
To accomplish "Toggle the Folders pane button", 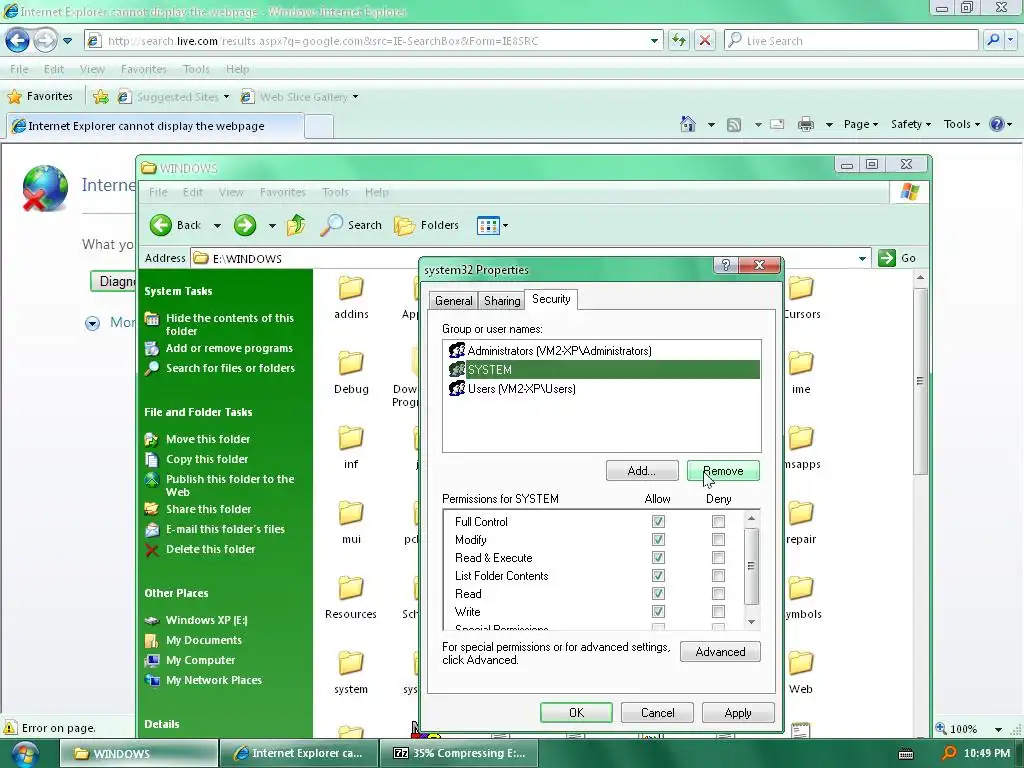I will tap(426, 225).
